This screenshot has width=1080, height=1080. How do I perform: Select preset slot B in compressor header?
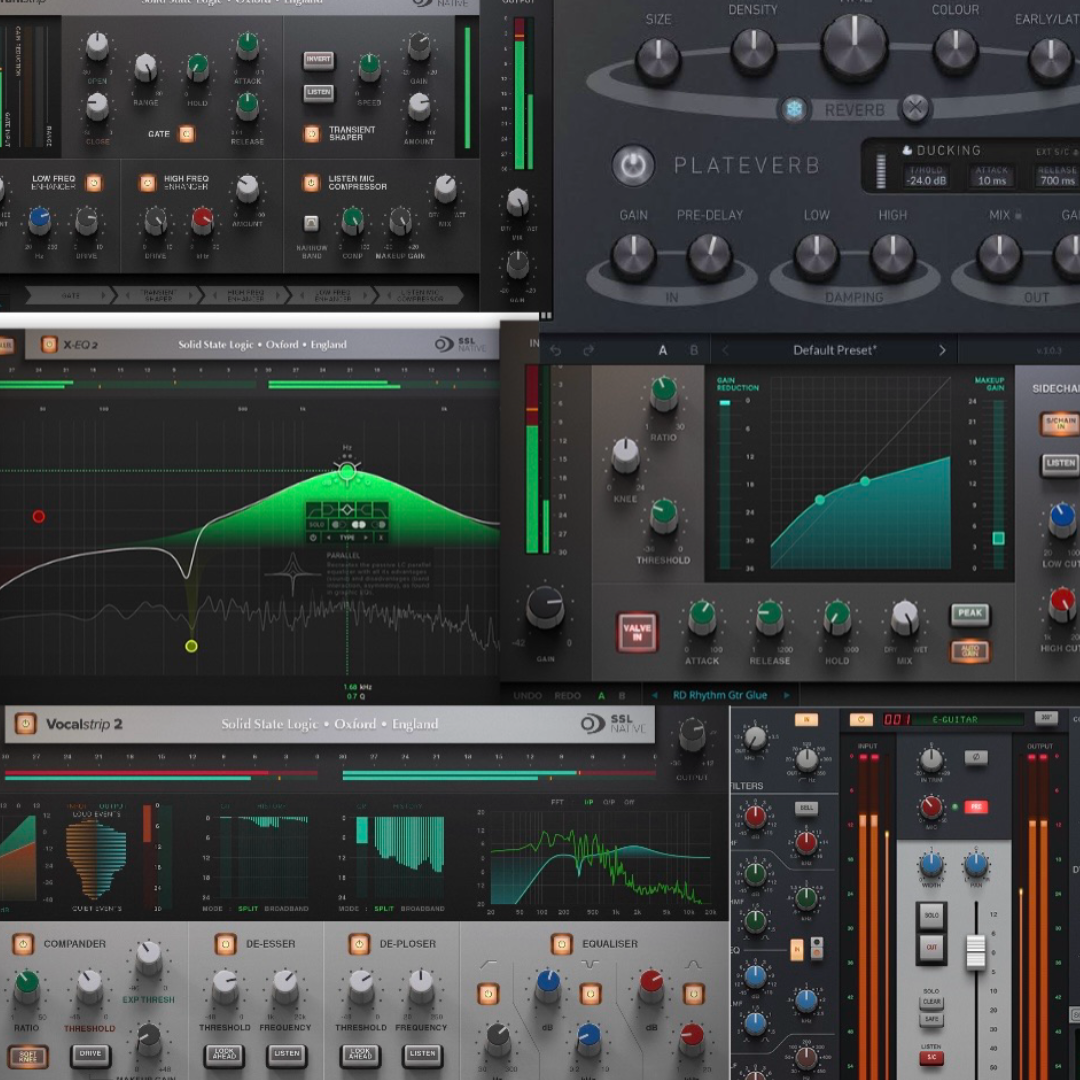[694, 351]
